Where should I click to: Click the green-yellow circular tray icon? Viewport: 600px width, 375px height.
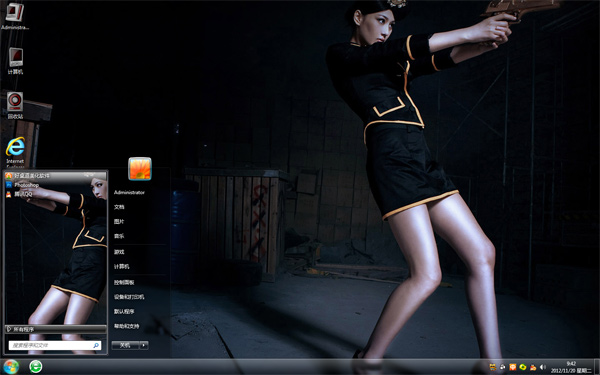523,367
